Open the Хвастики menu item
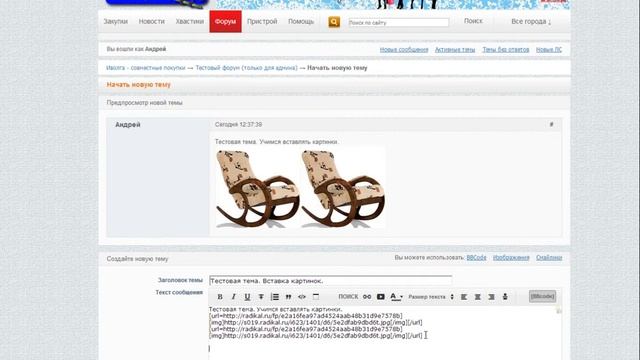The height and width of the screenshot is (360, 640). [x=189, y=21]
